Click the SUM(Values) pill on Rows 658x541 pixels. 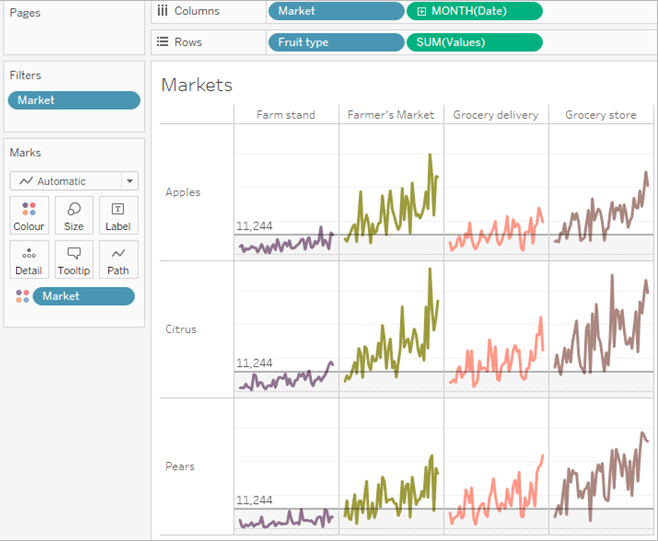coord(474,42)
